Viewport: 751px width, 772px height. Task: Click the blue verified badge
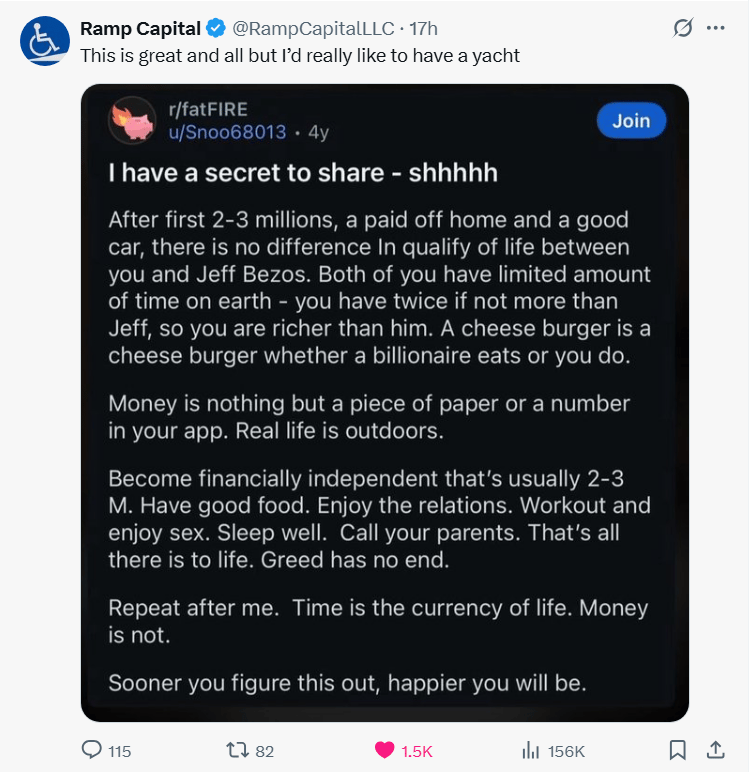tap(216, 29)
